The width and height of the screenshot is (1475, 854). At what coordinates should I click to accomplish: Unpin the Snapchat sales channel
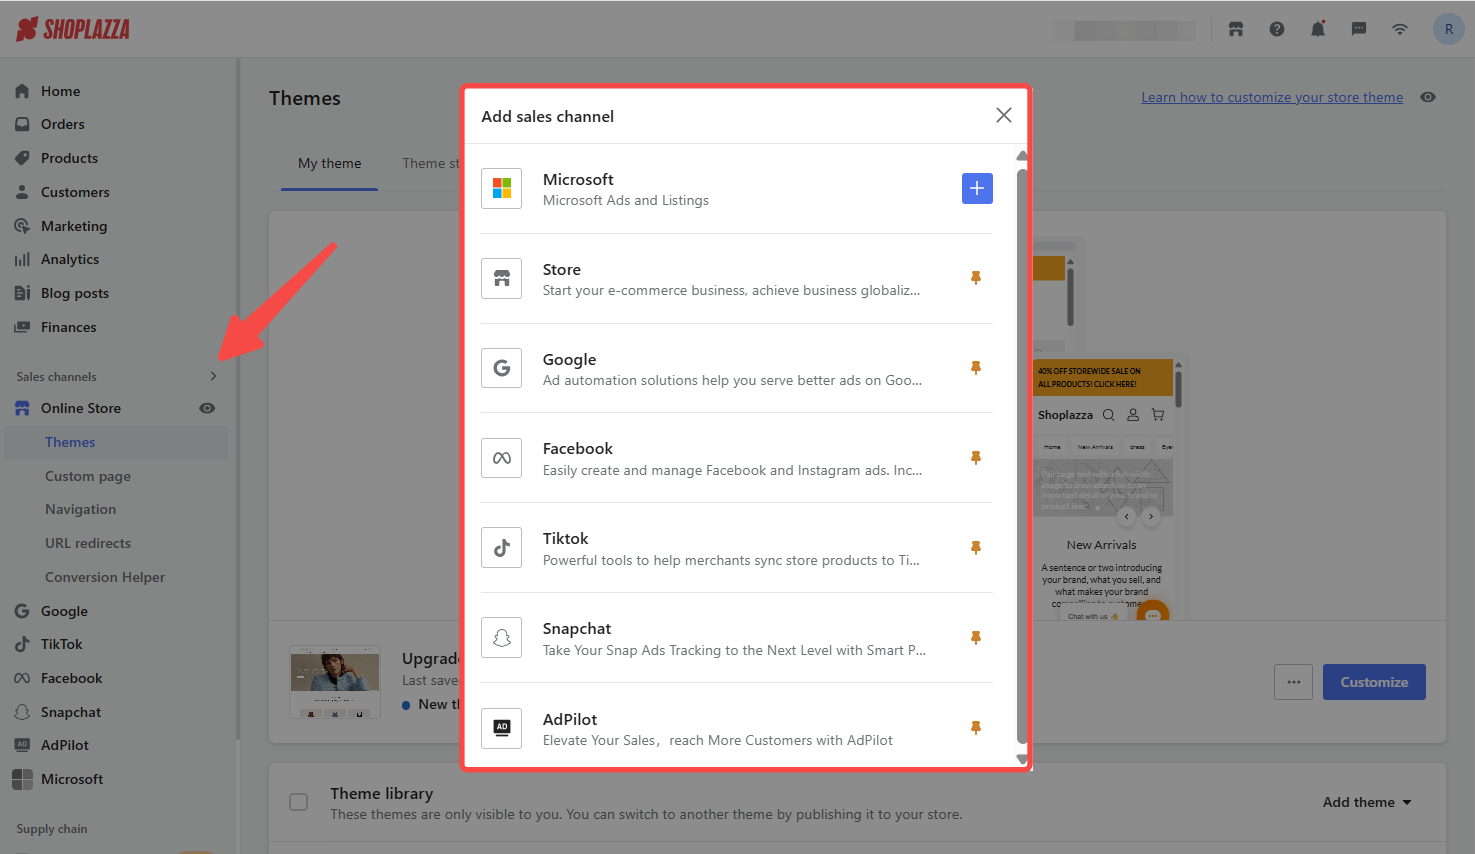pos(976,638)
